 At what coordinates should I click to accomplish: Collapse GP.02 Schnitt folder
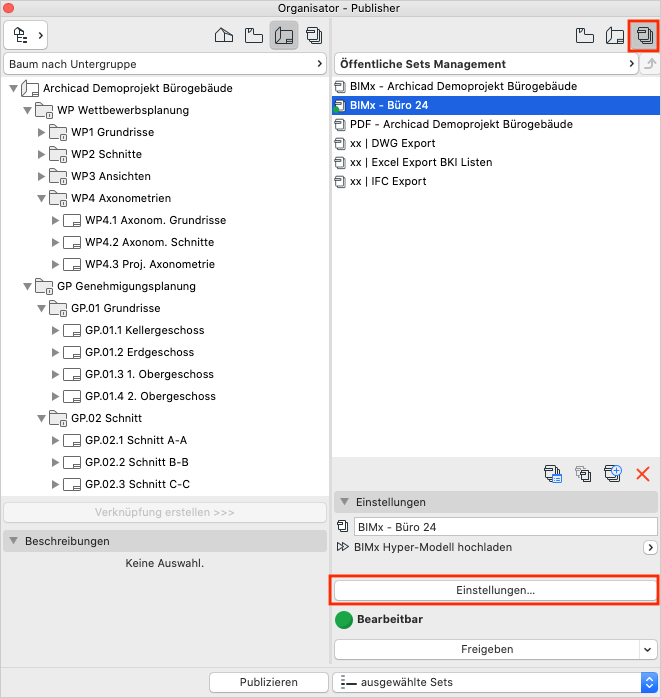tap(41, 418)
